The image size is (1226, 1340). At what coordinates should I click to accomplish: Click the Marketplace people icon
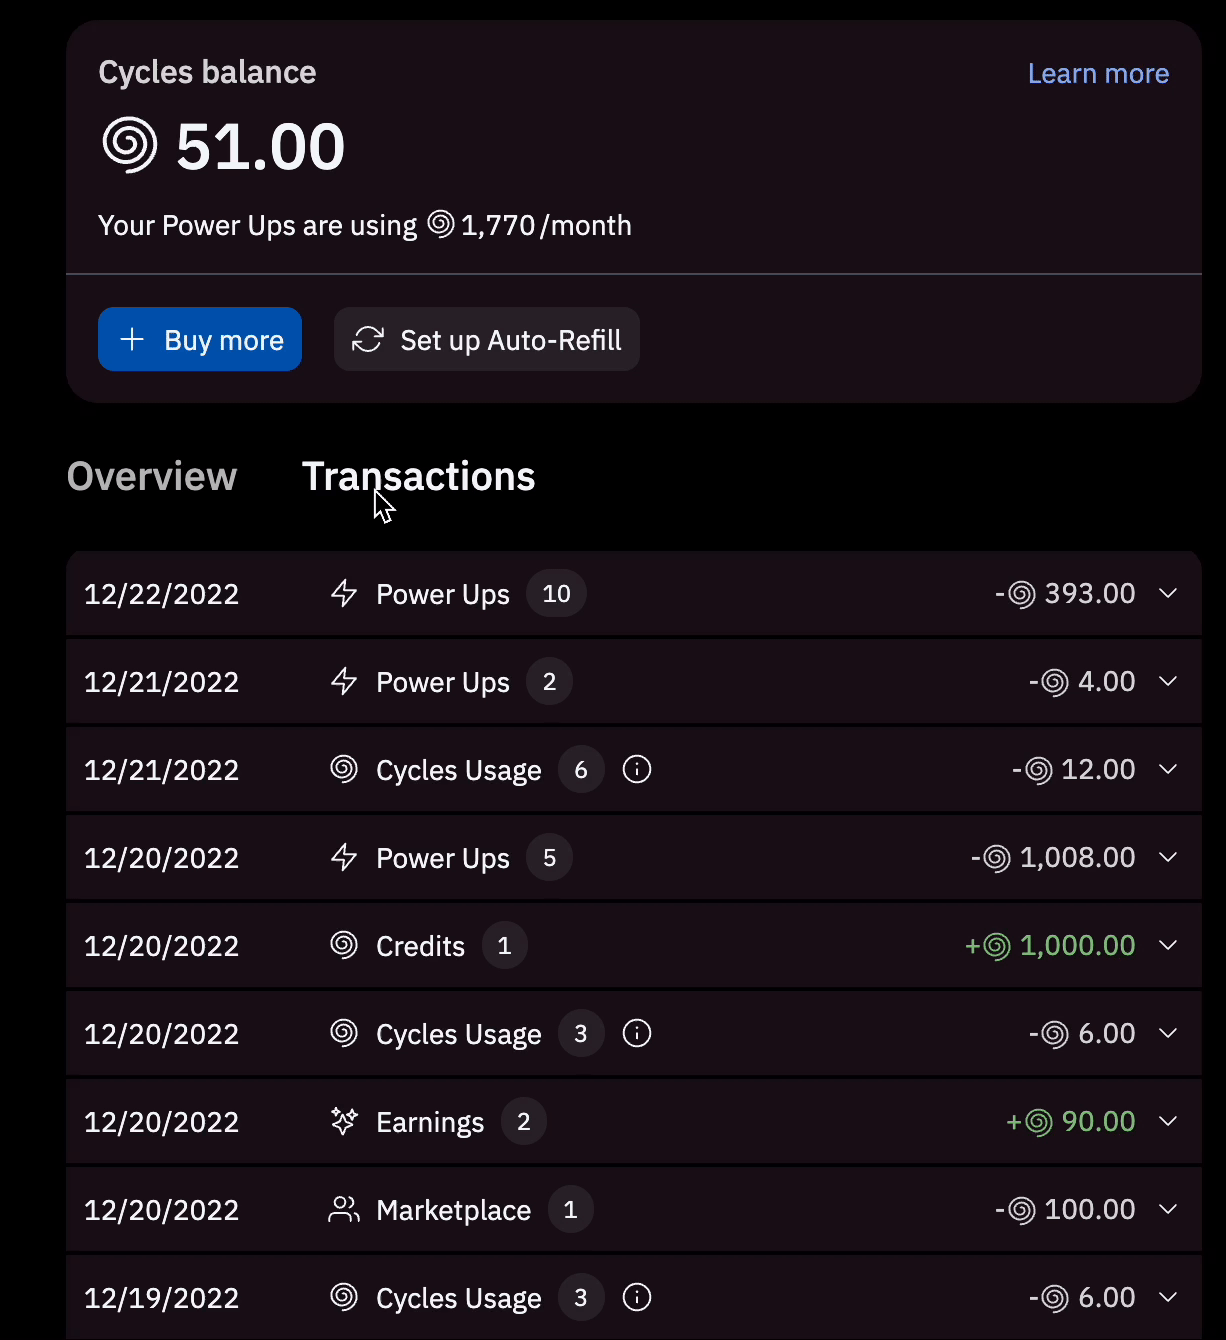(x=344, y=1209)
